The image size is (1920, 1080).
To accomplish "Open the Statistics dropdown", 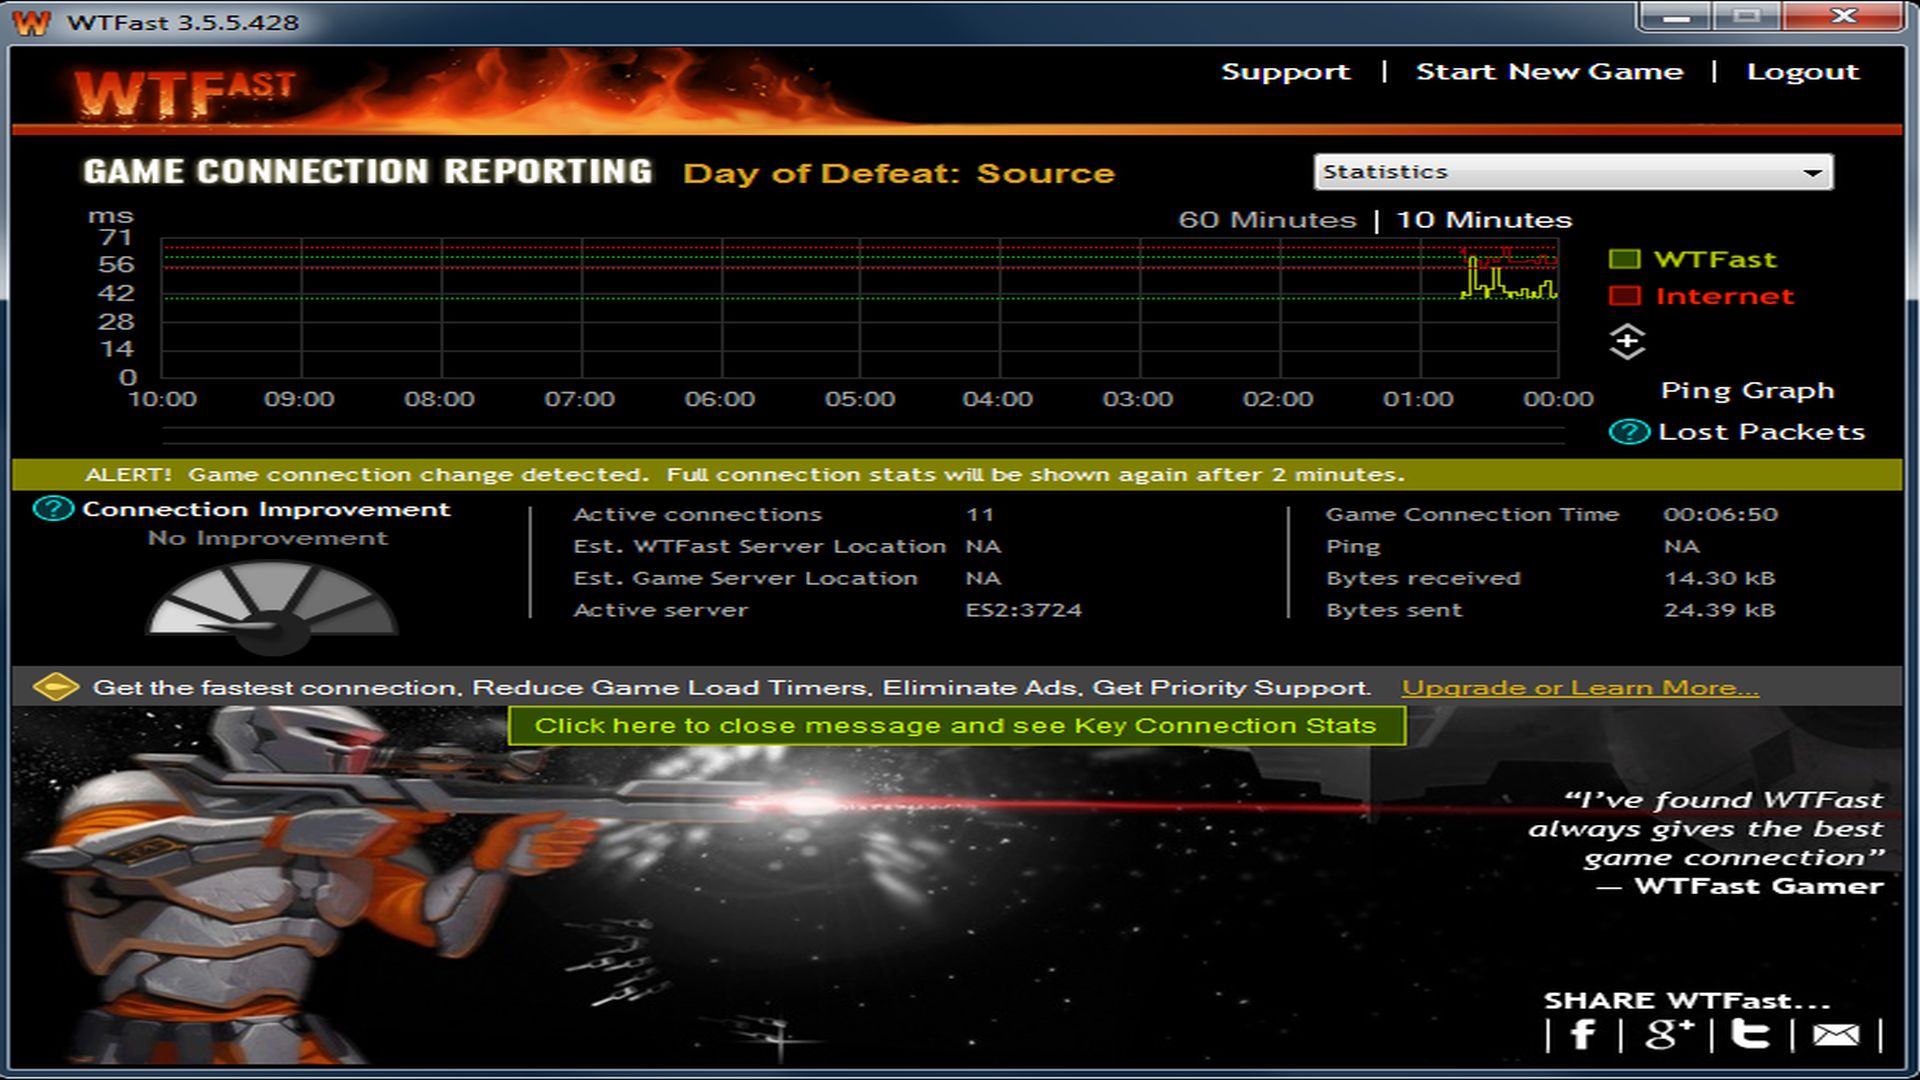I will tap(1573, 172).
